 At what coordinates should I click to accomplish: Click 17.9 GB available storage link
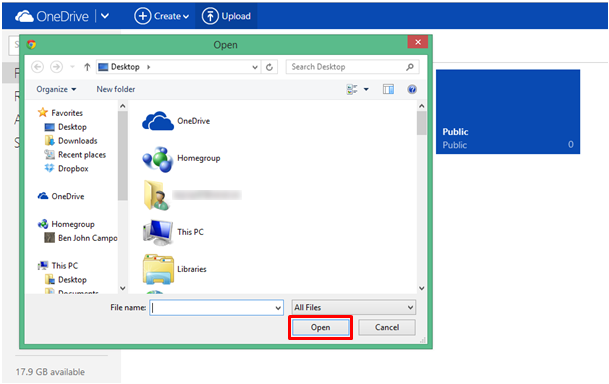pyautogui.click(x=50, y=372)
